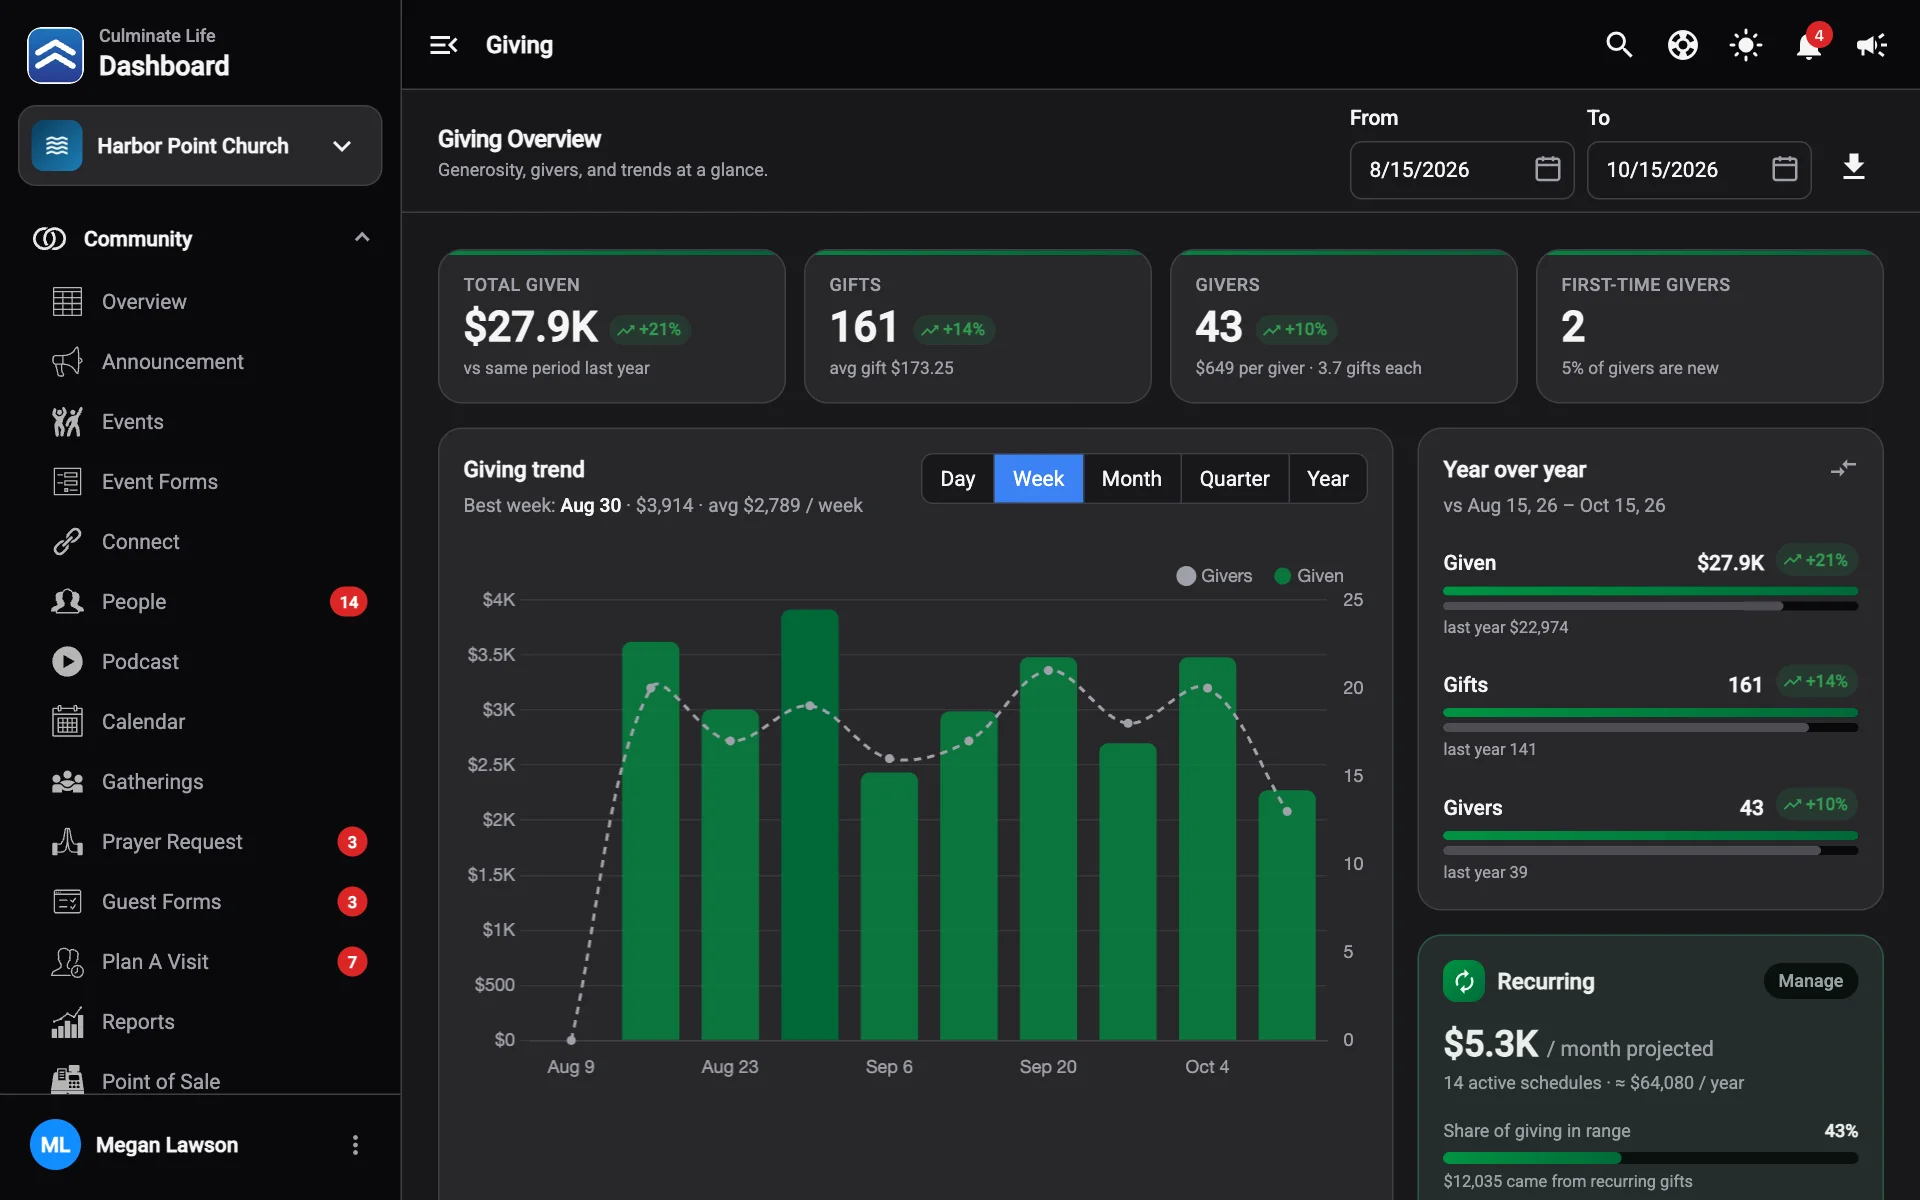Toggle the light/dark theme sun icon
This screenshot has height=1200, width=1920.
click(1745, 45)
